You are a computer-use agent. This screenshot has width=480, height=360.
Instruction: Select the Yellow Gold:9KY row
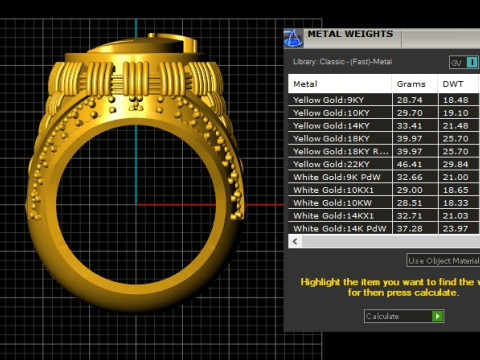384,100
